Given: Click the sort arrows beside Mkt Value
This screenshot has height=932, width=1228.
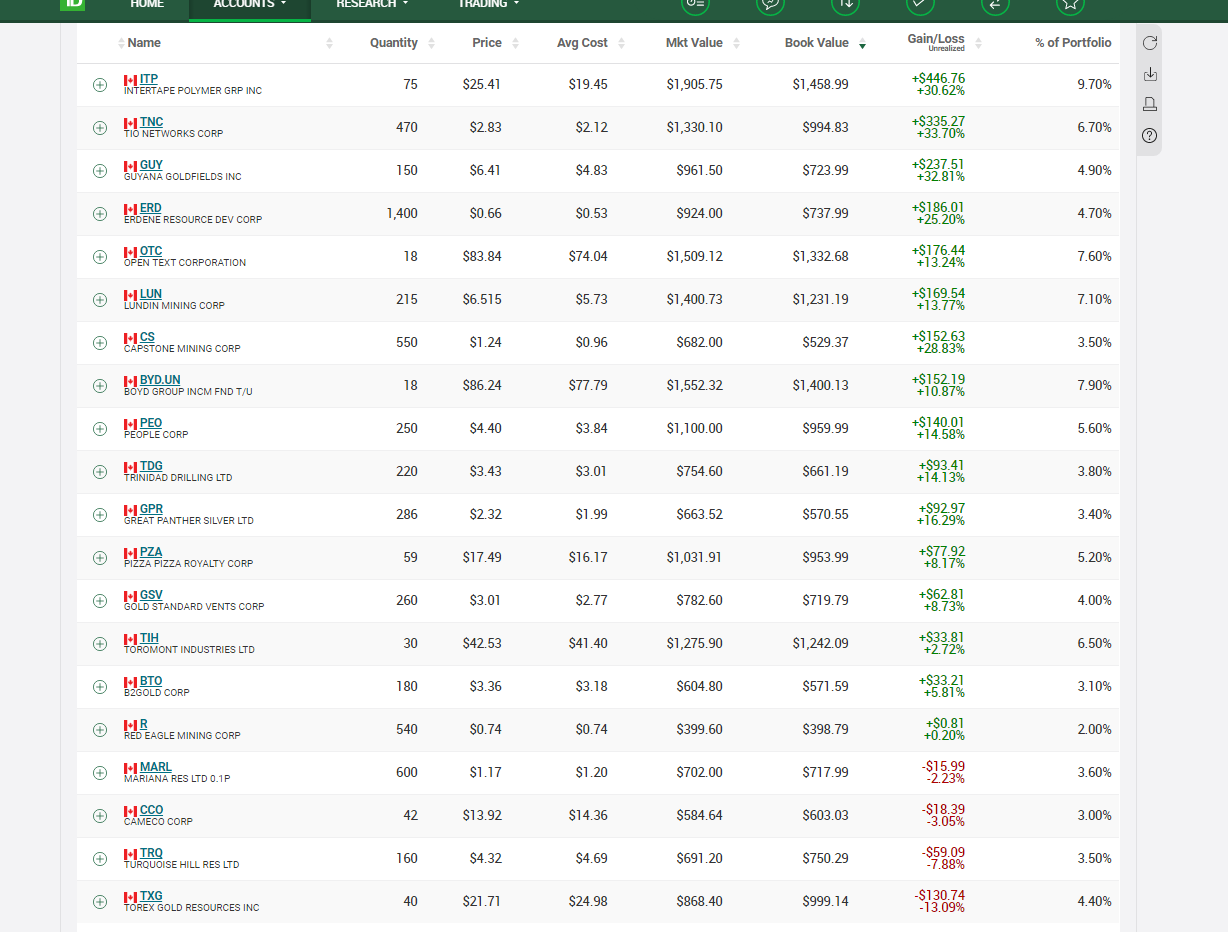Looking at the screenshot, I should point(736,43).
